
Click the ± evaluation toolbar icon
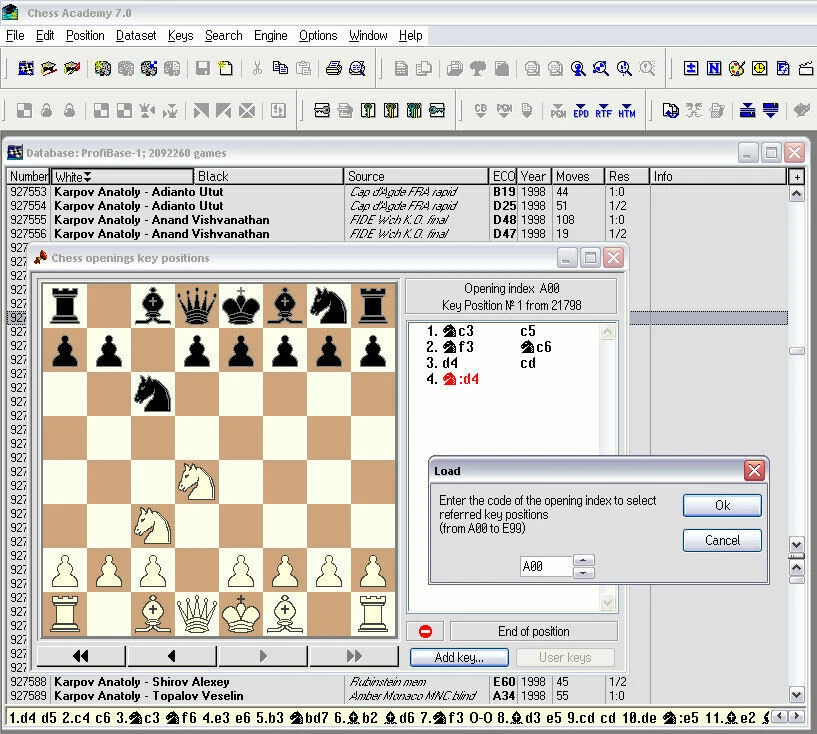coord(691,69)
